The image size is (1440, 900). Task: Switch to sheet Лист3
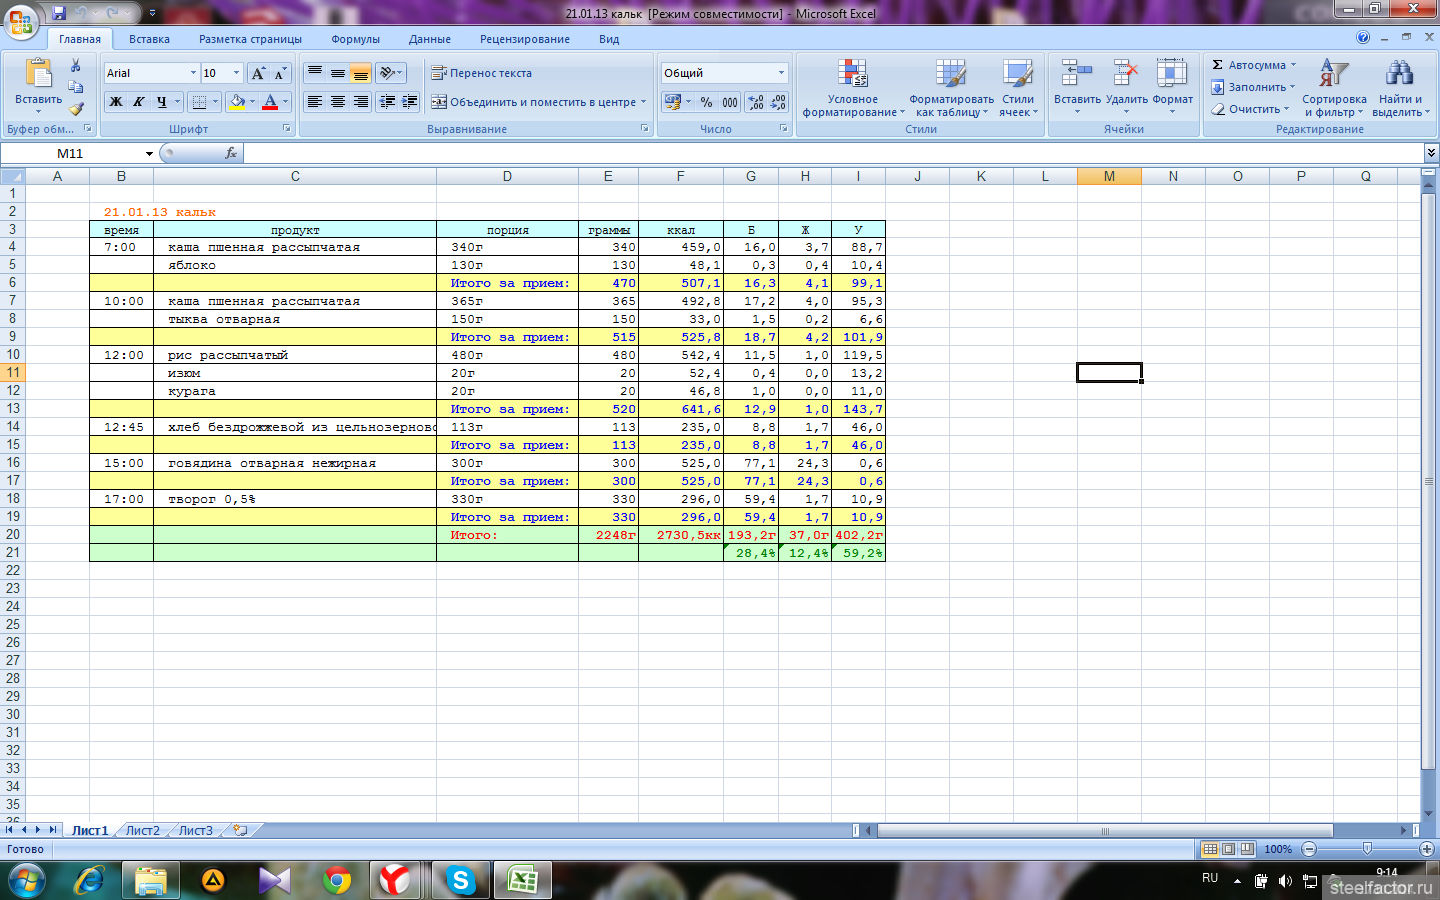click(x=195, y=830)
